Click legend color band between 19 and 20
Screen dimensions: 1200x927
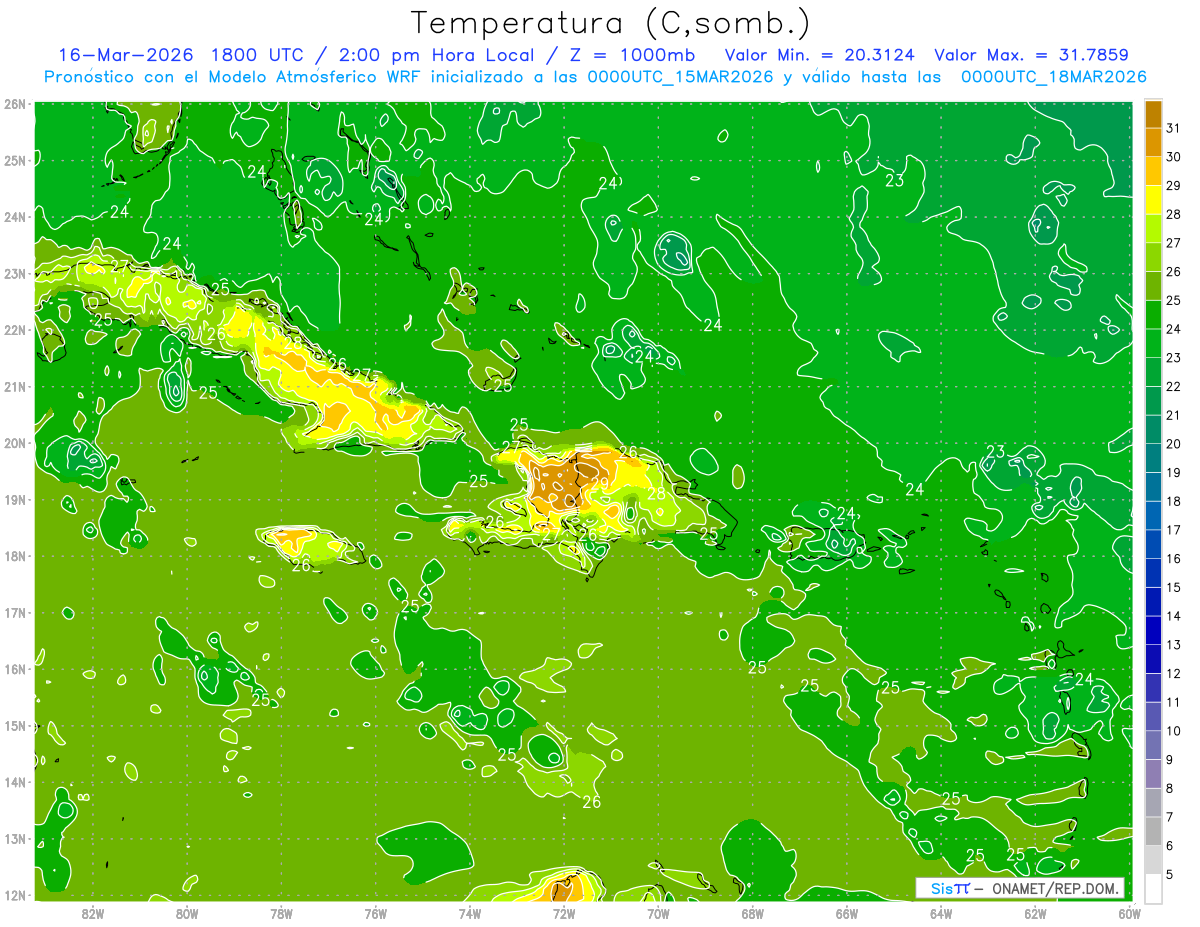(x=1153, y=457)
